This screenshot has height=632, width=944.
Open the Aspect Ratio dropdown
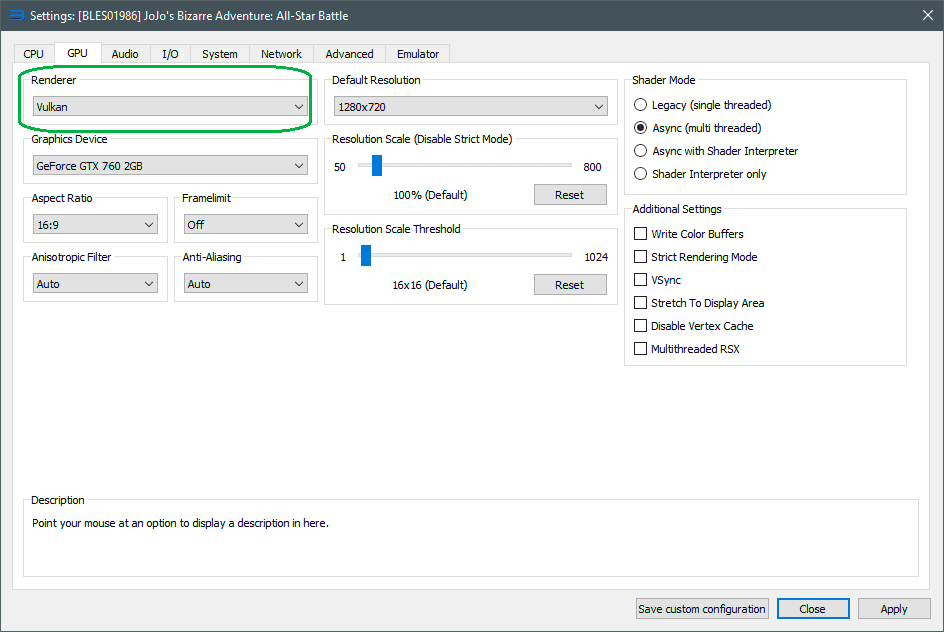pos(95,225)
